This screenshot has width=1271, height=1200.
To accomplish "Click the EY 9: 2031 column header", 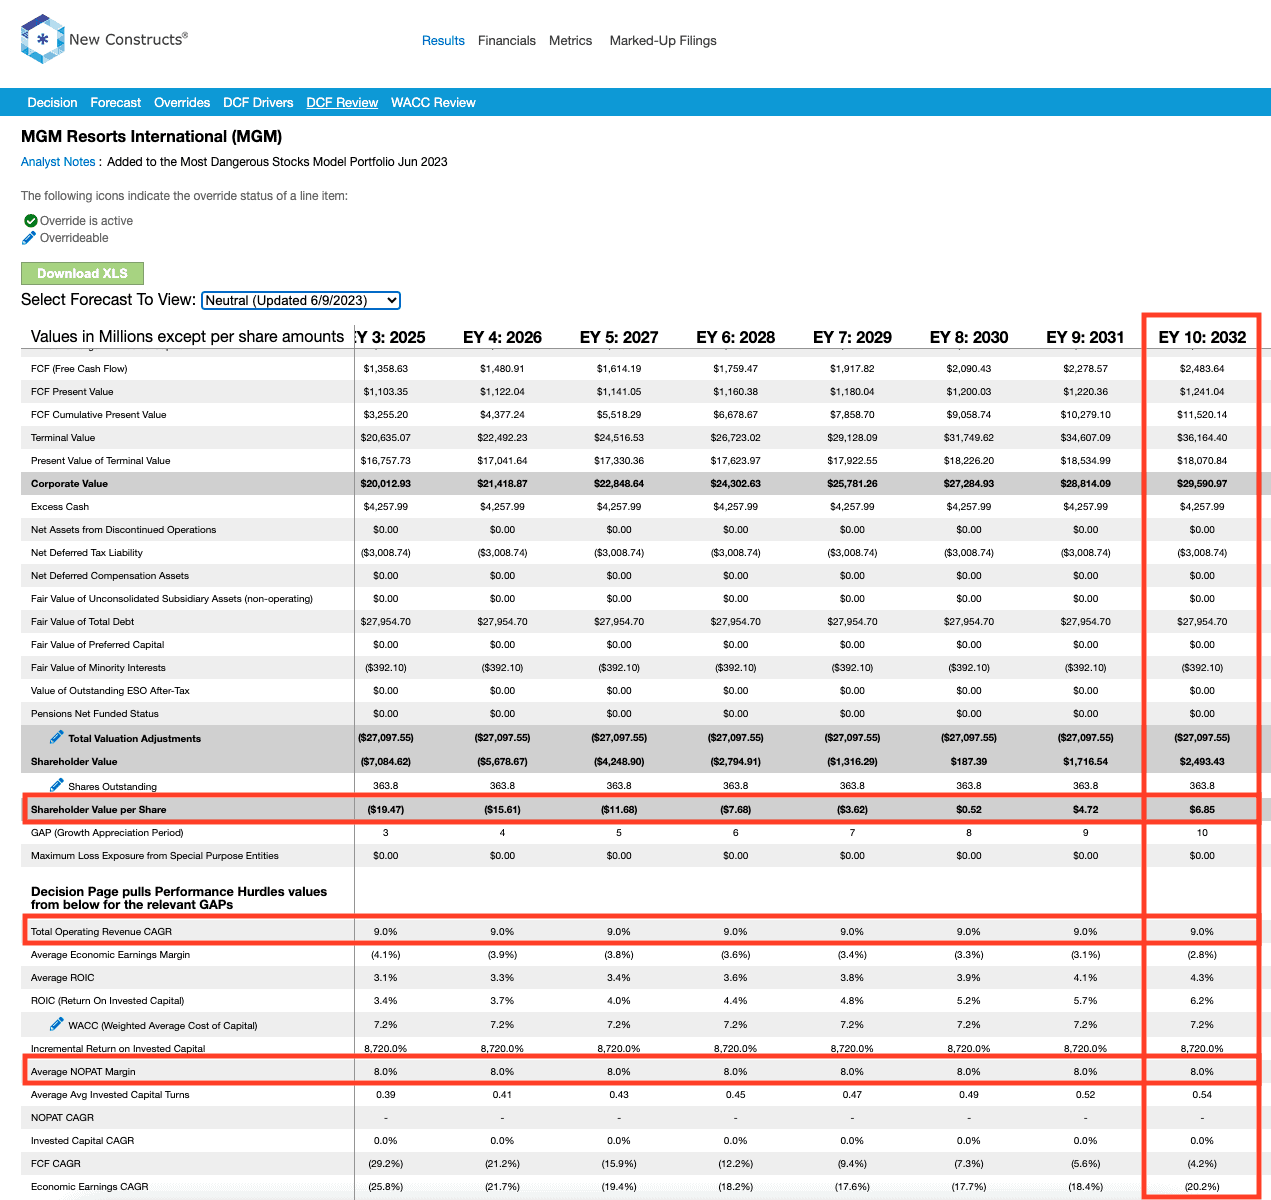I will click(1086, 337).
